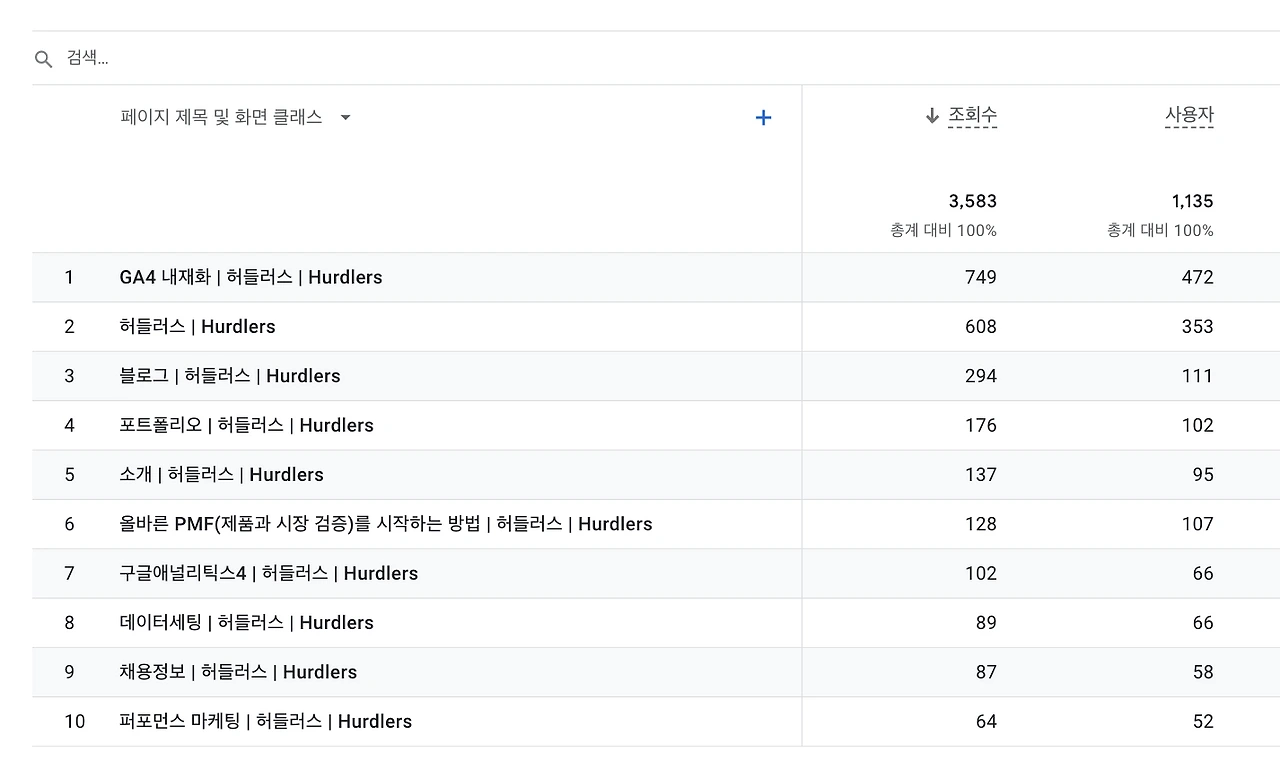
Task: Click the search magnifier icon
Action: point(43,59)
